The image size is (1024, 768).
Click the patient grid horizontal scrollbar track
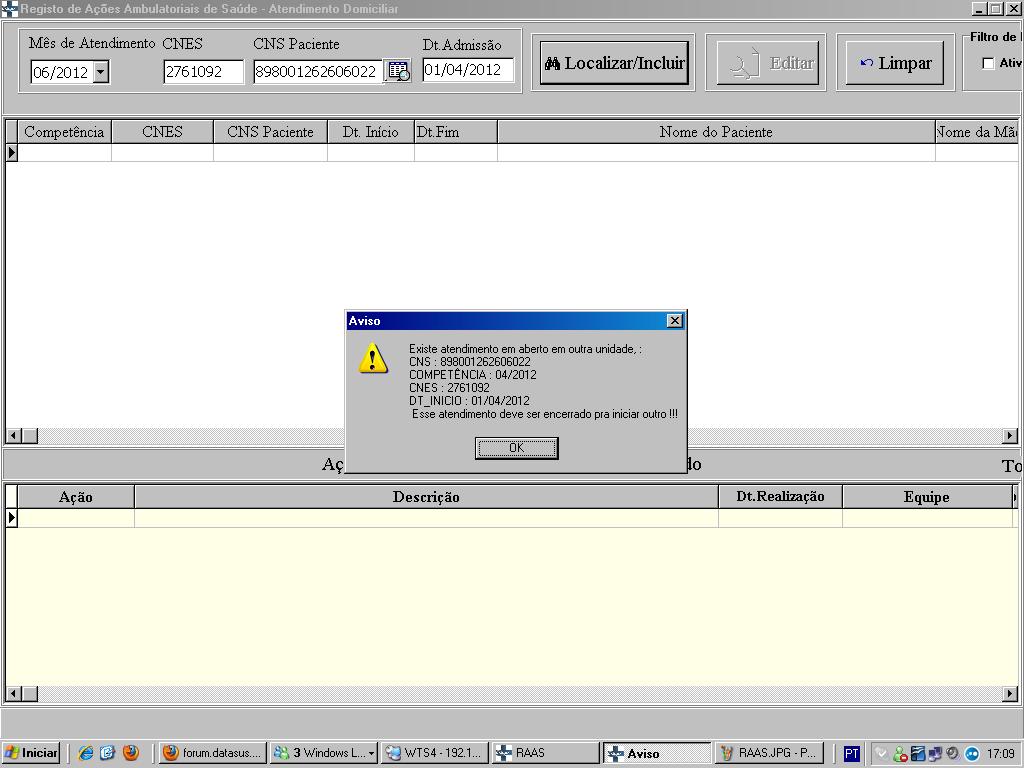[500, 436]
